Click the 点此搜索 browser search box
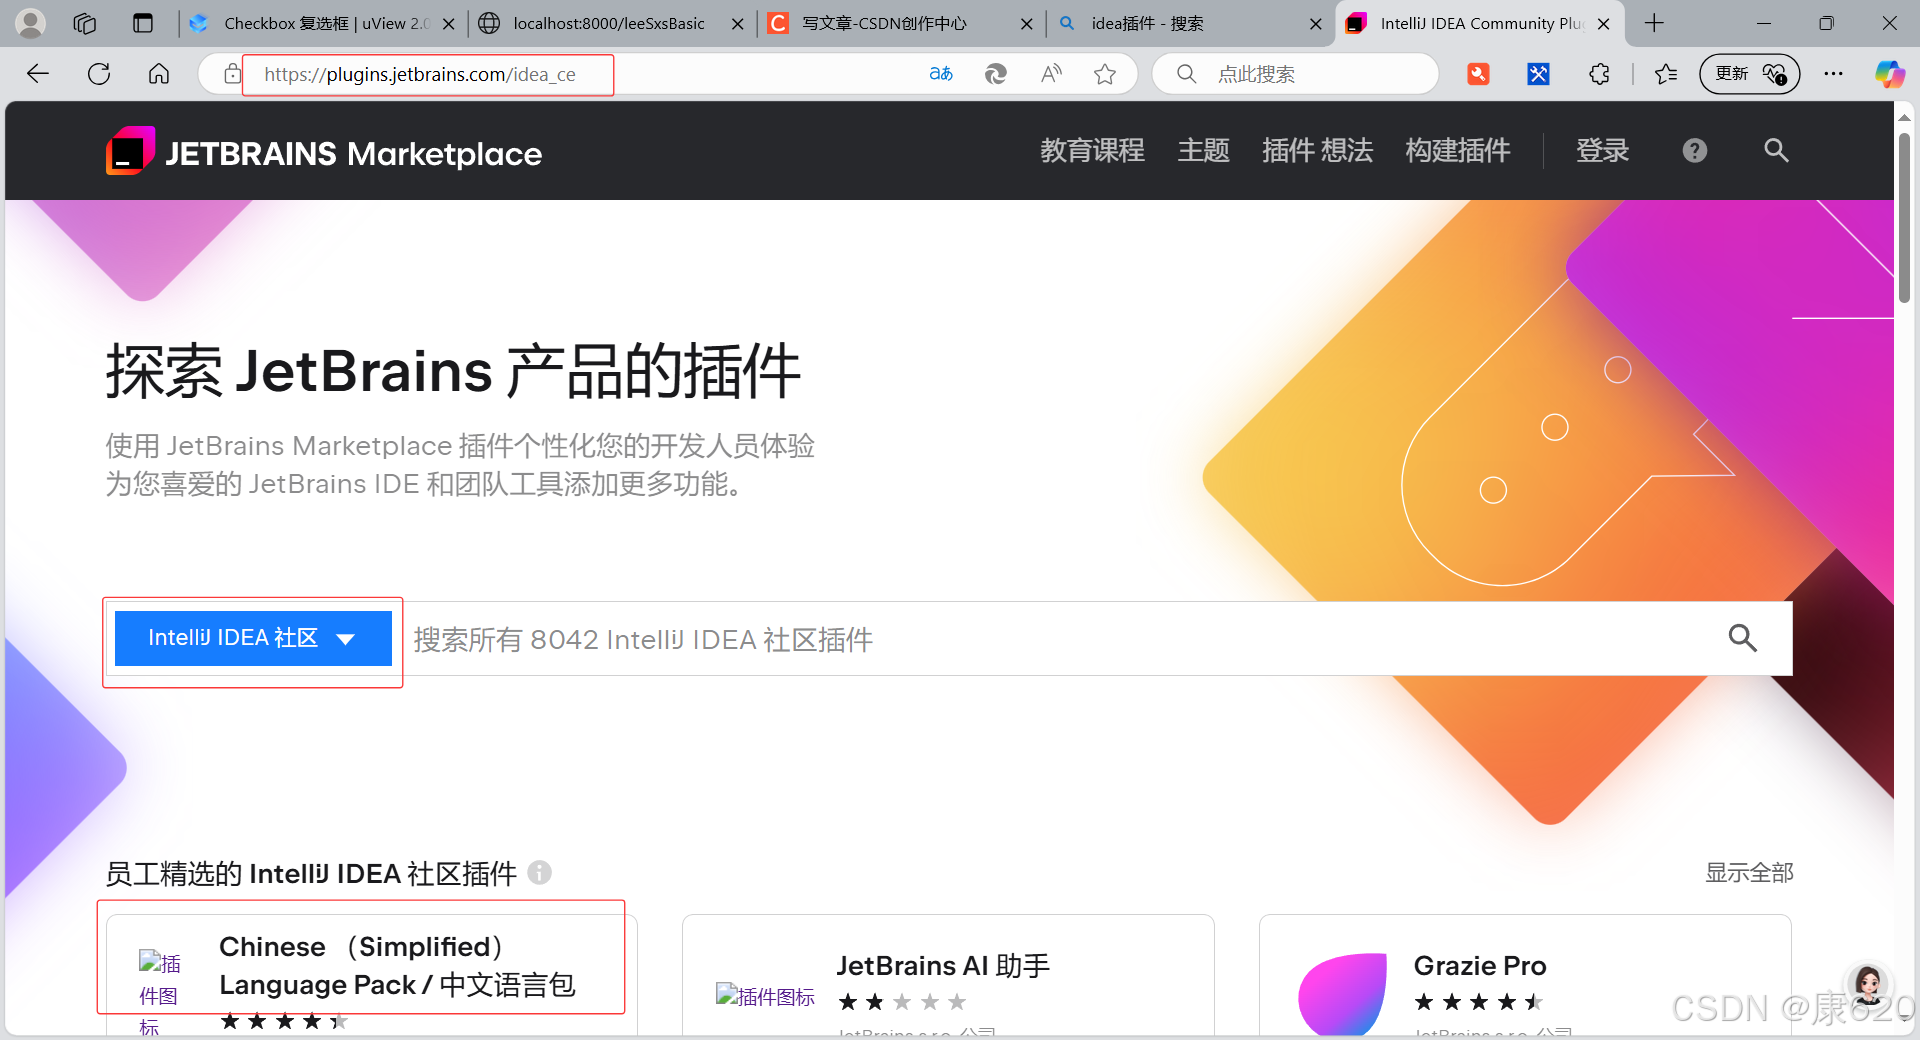 pos(1295,74)
